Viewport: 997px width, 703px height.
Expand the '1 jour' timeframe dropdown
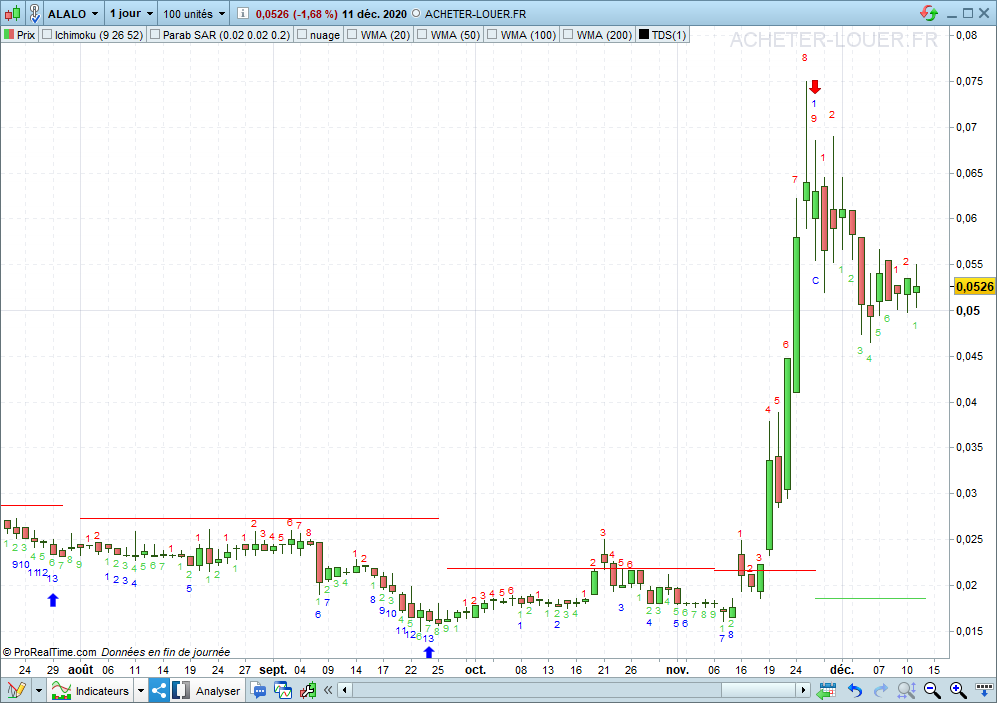(131, 14)
